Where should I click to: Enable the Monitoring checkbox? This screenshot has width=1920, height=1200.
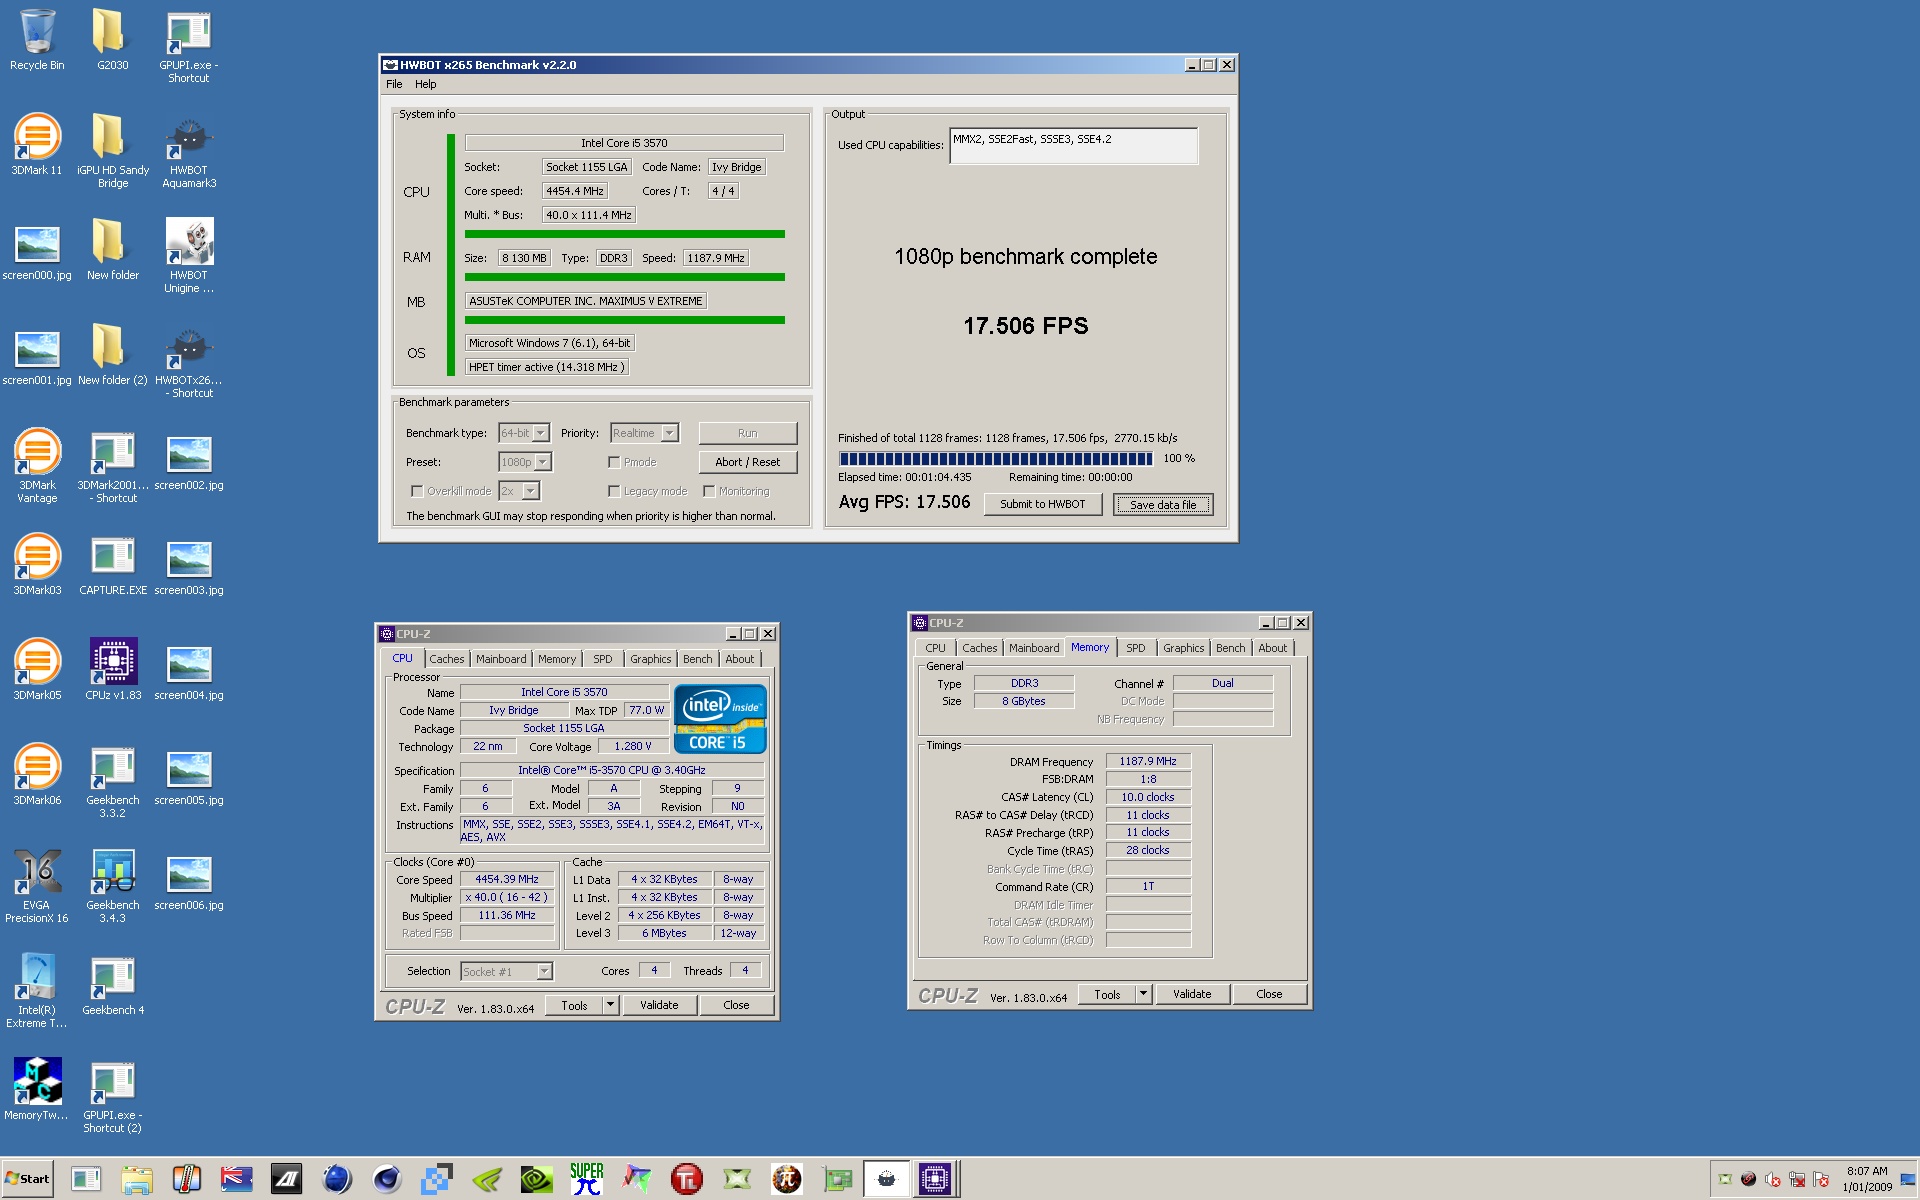tap(709, 491)
